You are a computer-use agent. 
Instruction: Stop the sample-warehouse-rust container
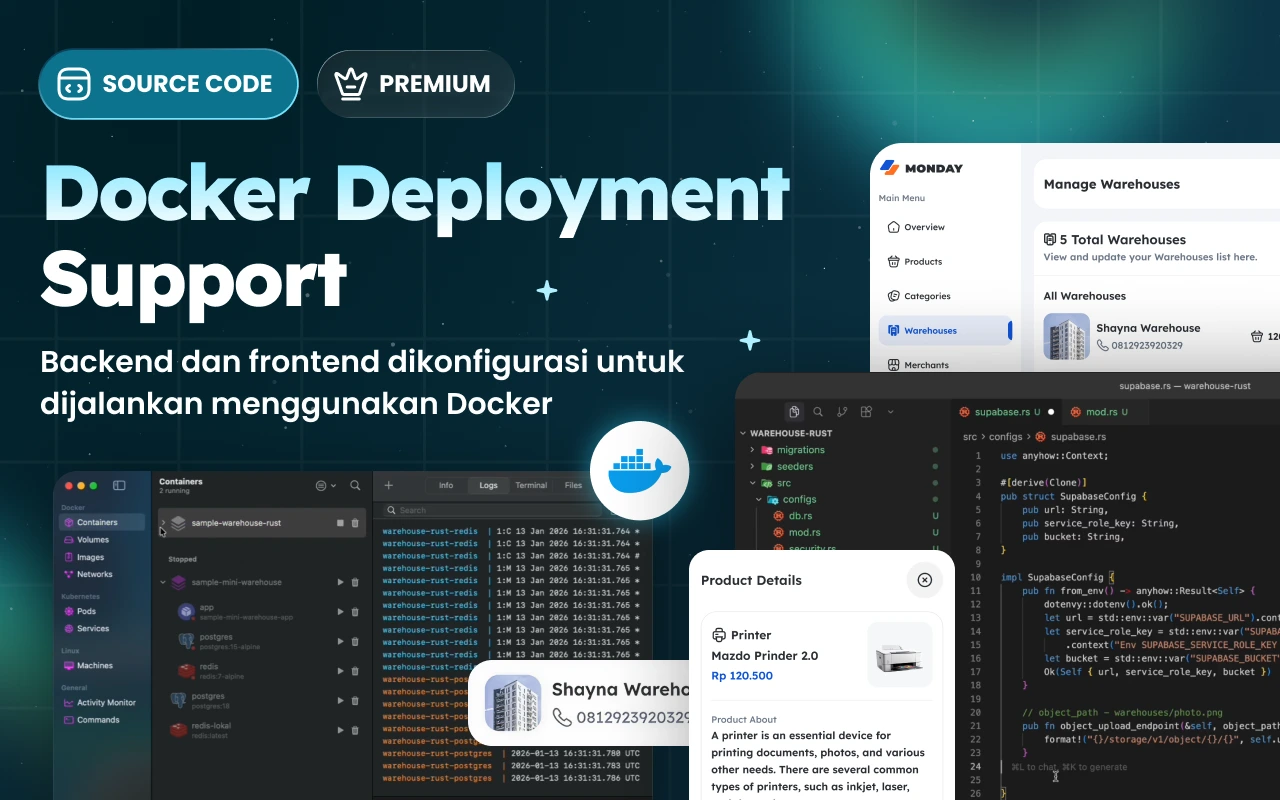(340, 523)
